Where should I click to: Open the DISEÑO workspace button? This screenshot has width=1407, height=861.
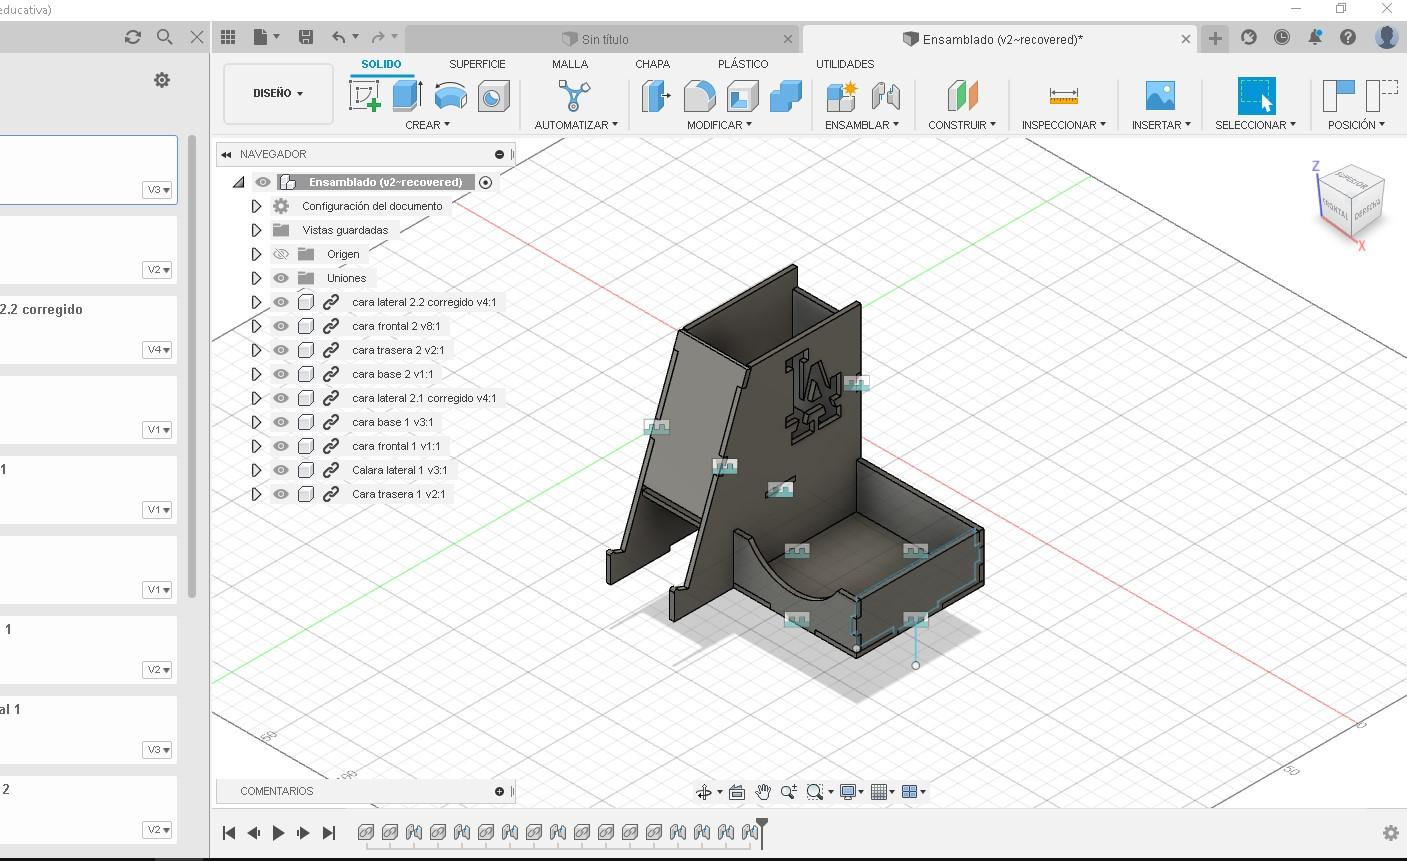(x=278, y=94)
